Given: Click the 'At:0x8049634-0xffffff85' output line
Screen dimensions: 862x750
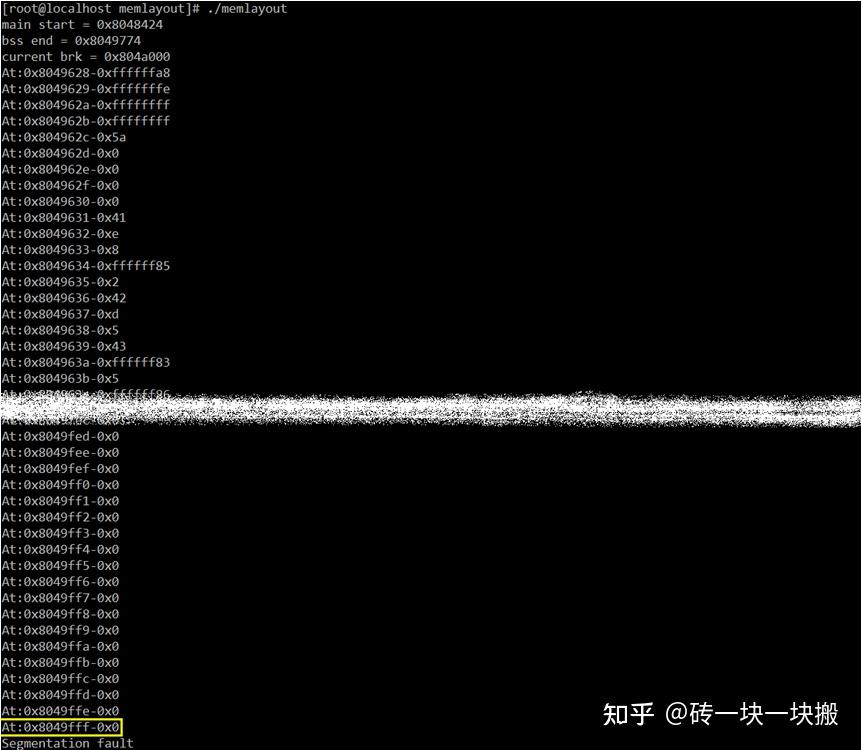Looking at the screenshot, I should click(x=86, y=266).
